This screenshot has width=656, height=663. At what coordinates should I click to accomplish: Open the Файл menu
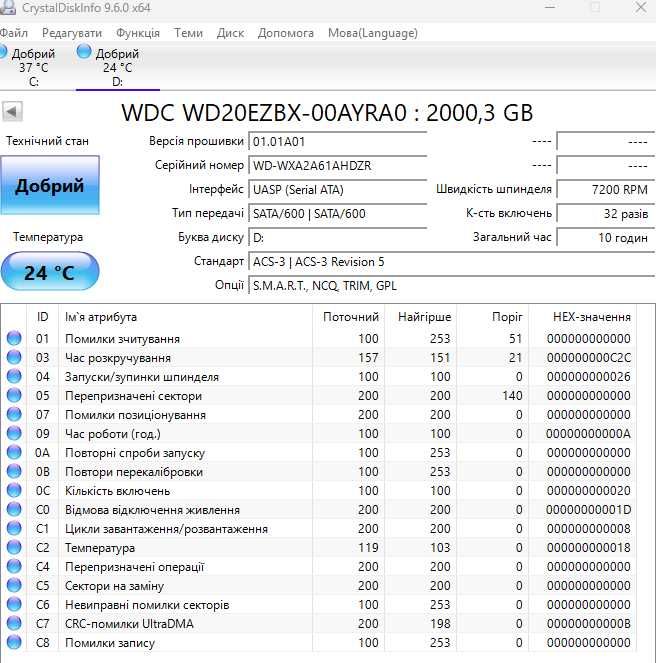point(14,33)
